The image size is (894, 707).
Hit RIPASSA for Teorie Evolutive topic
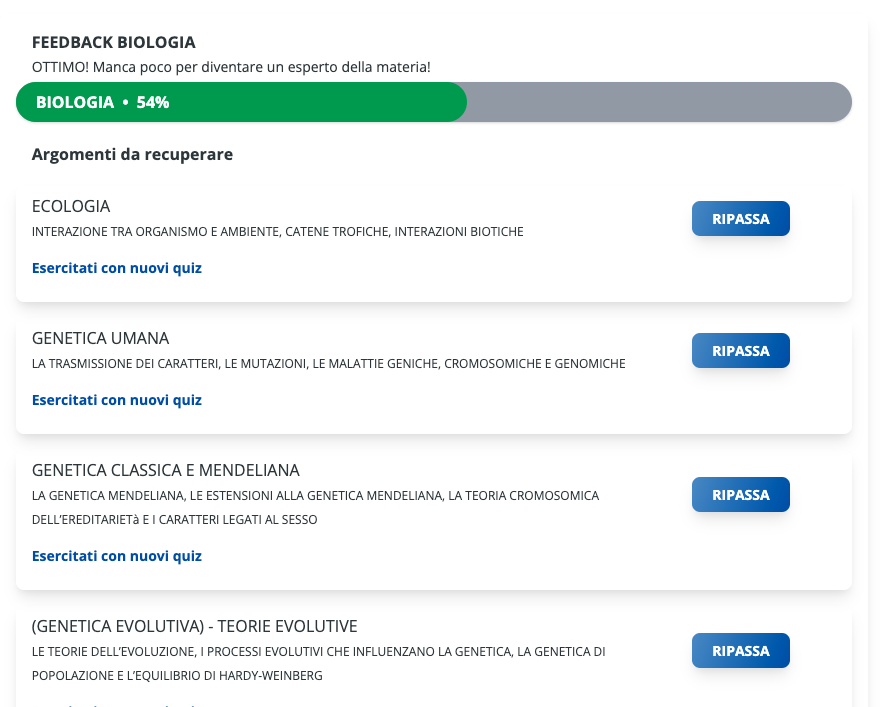740,651
